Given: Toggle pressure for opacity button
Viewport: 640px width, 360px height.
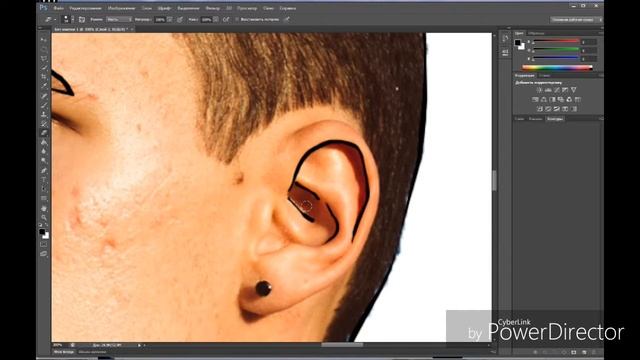Looking at the screenshot, I should click(x=180, y=19).
